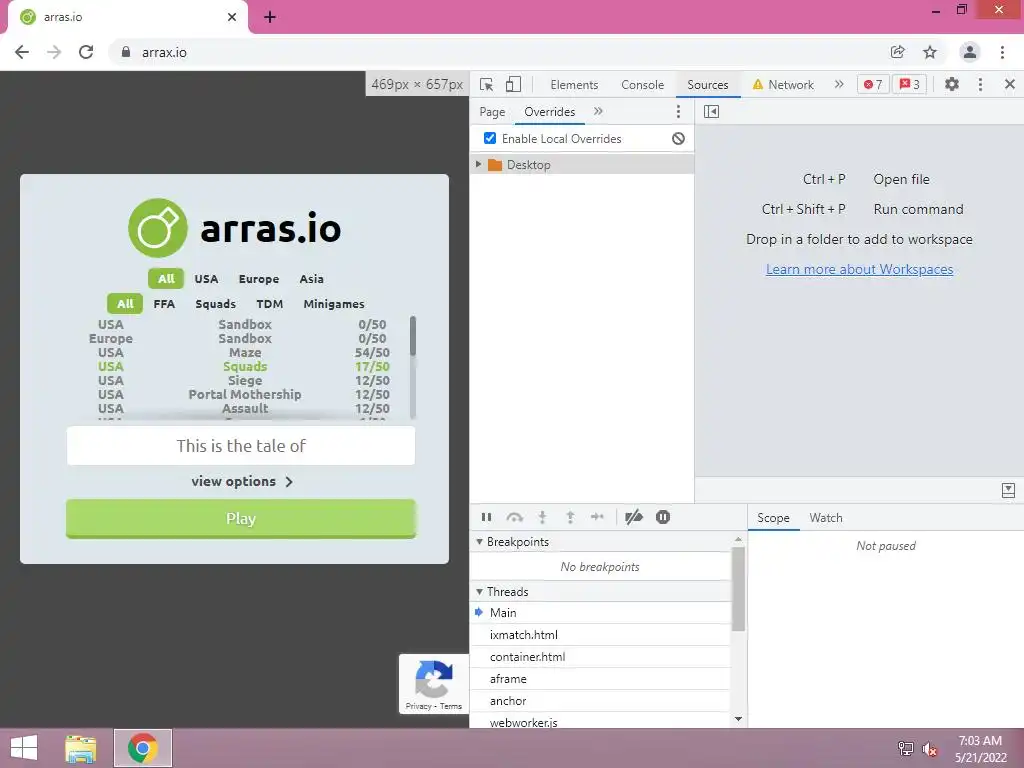The image size is (1024, 768).
Task: Select the Scope tab
Action: (773, 517)
